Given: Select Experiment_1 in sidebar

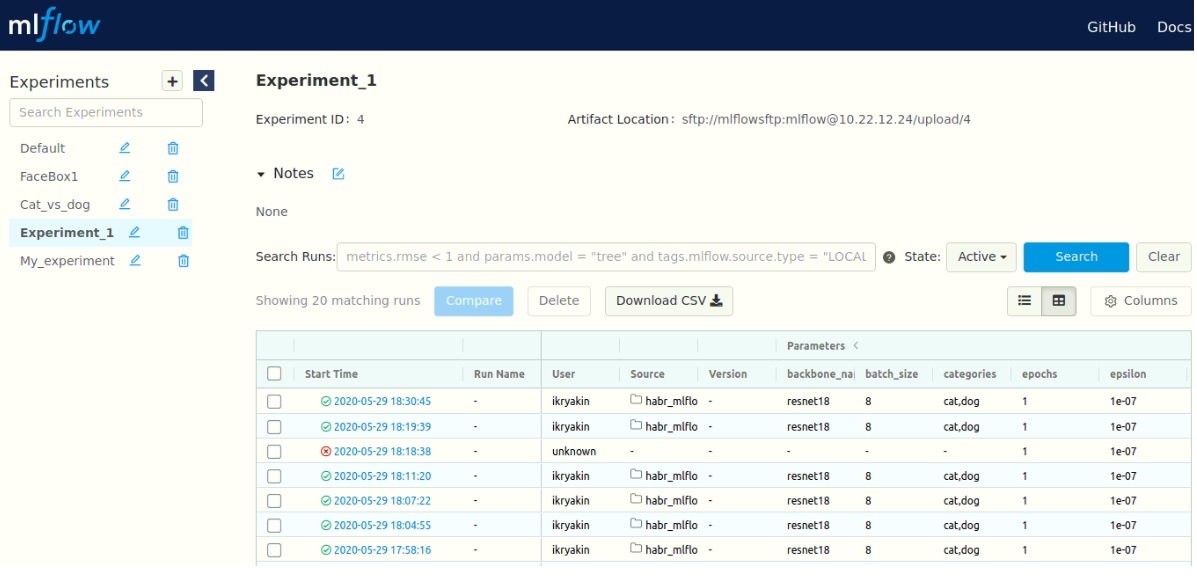Looking at the screenshot, I should click(x=67, y=233).
